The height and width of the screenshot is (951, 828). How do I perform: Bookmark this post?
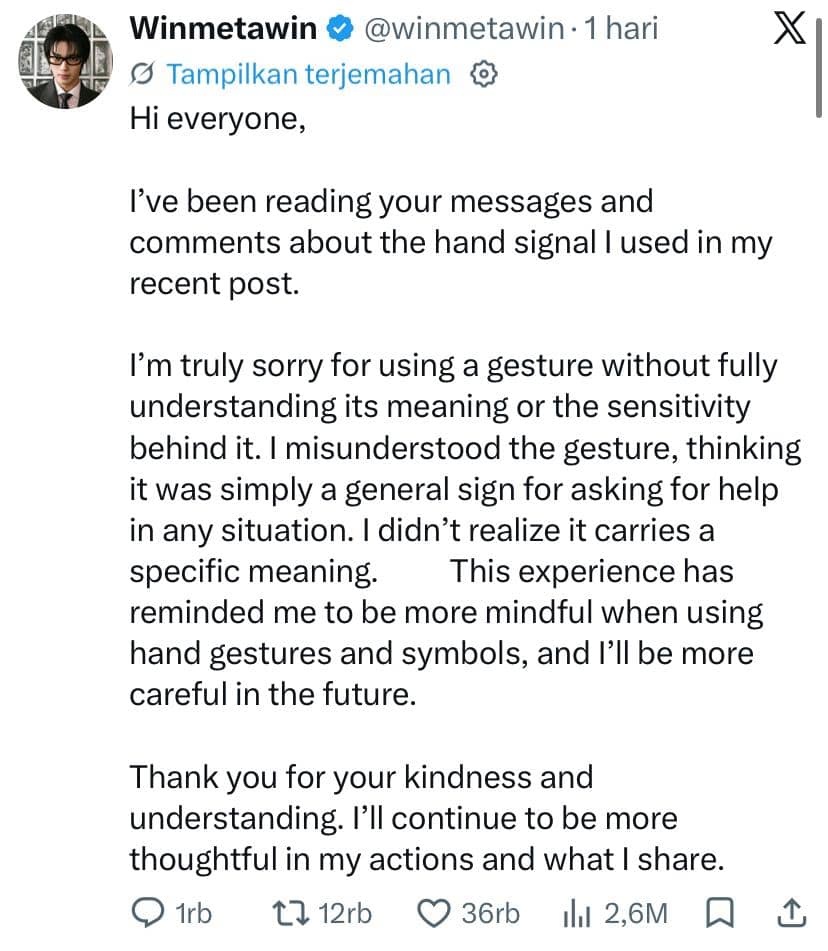click(720, 913)
